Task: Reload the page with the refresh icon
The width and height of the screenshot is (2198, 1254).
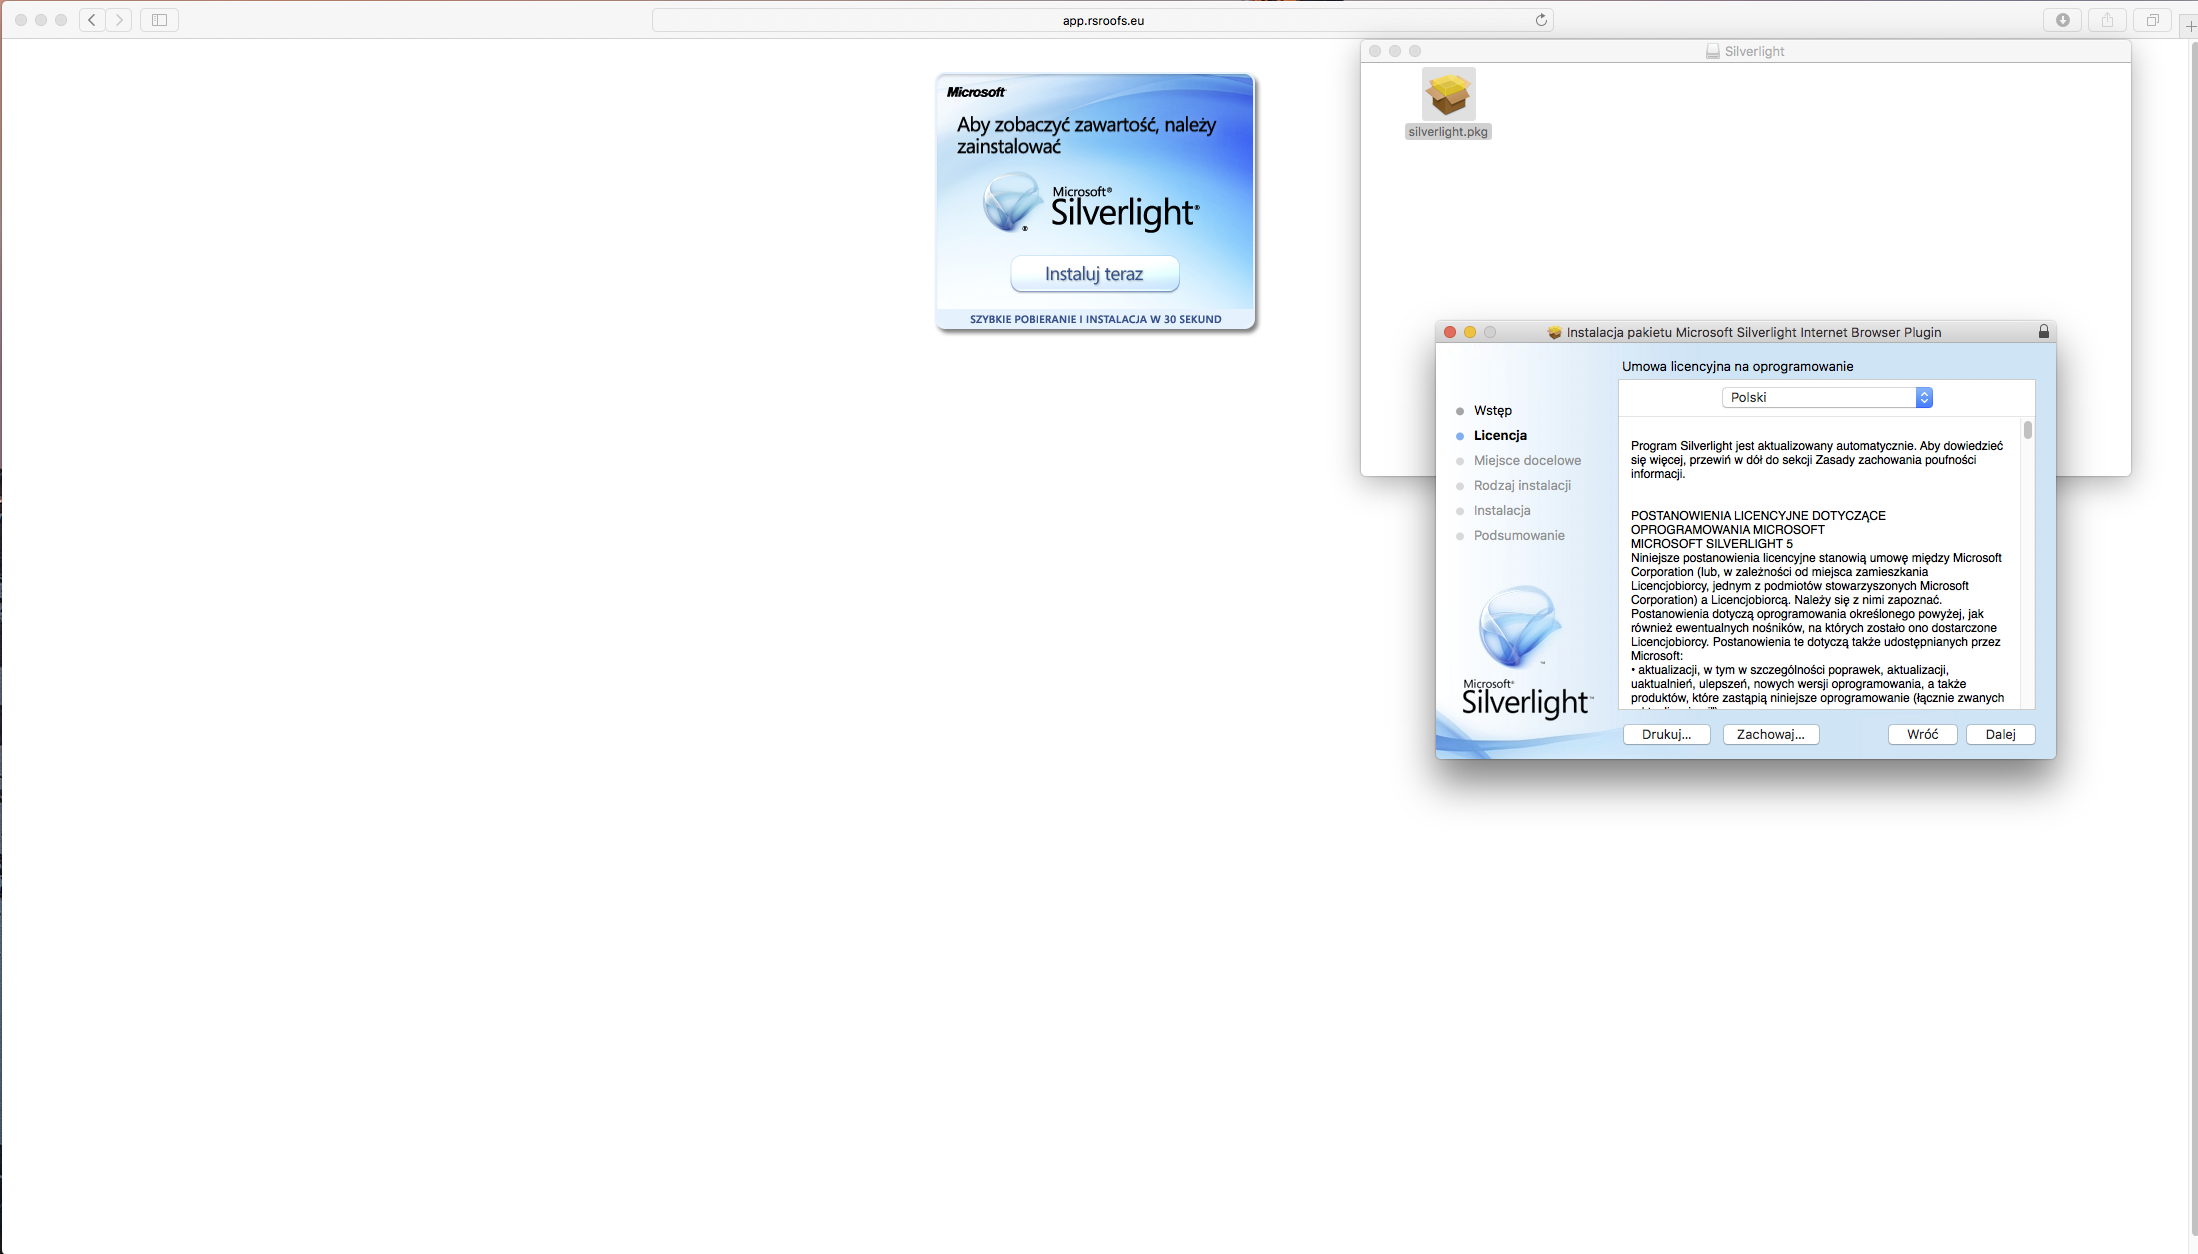Action: coord(1541,20)
